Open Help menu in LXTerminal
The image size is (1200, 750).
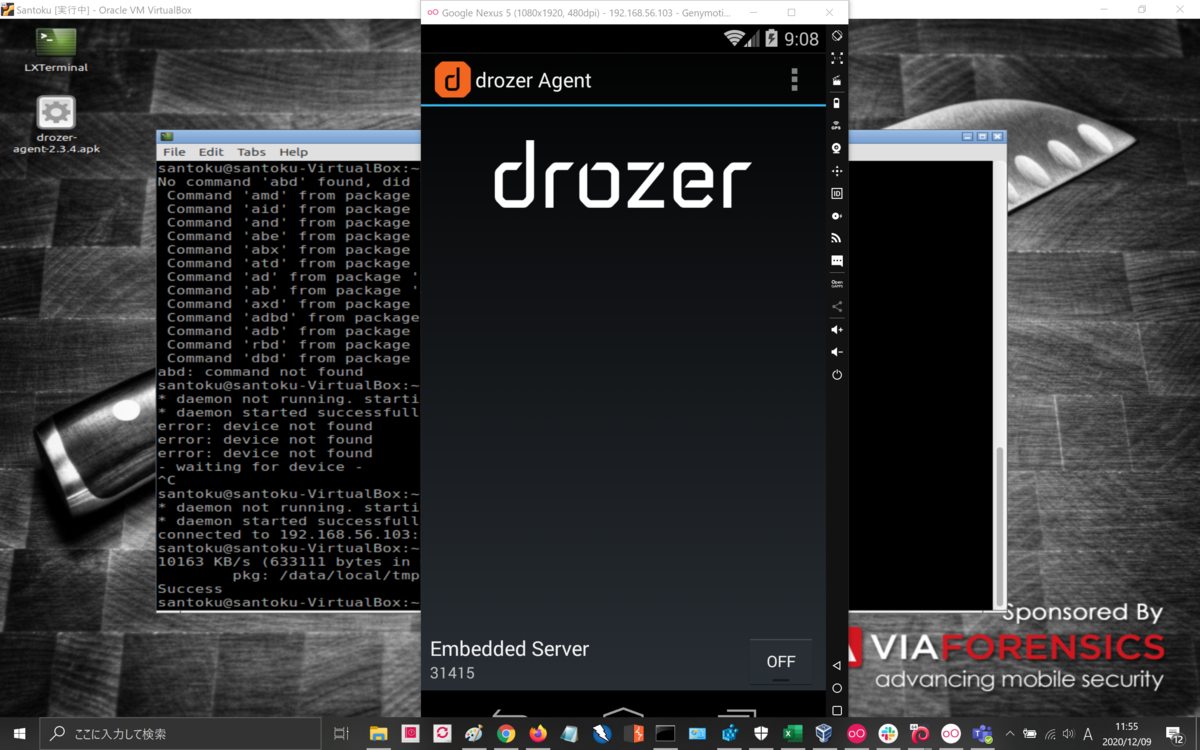[x=293, y=152]
